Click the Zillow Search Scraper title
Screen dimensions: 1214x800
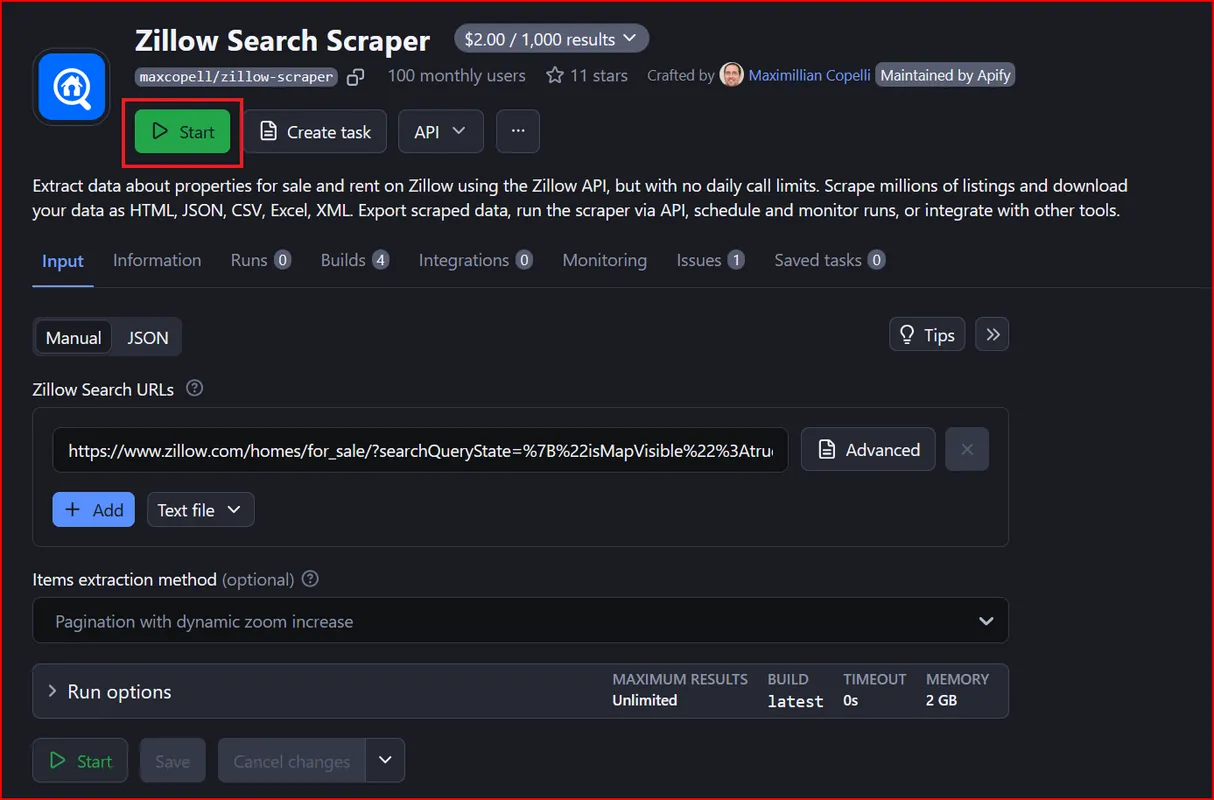283,40
